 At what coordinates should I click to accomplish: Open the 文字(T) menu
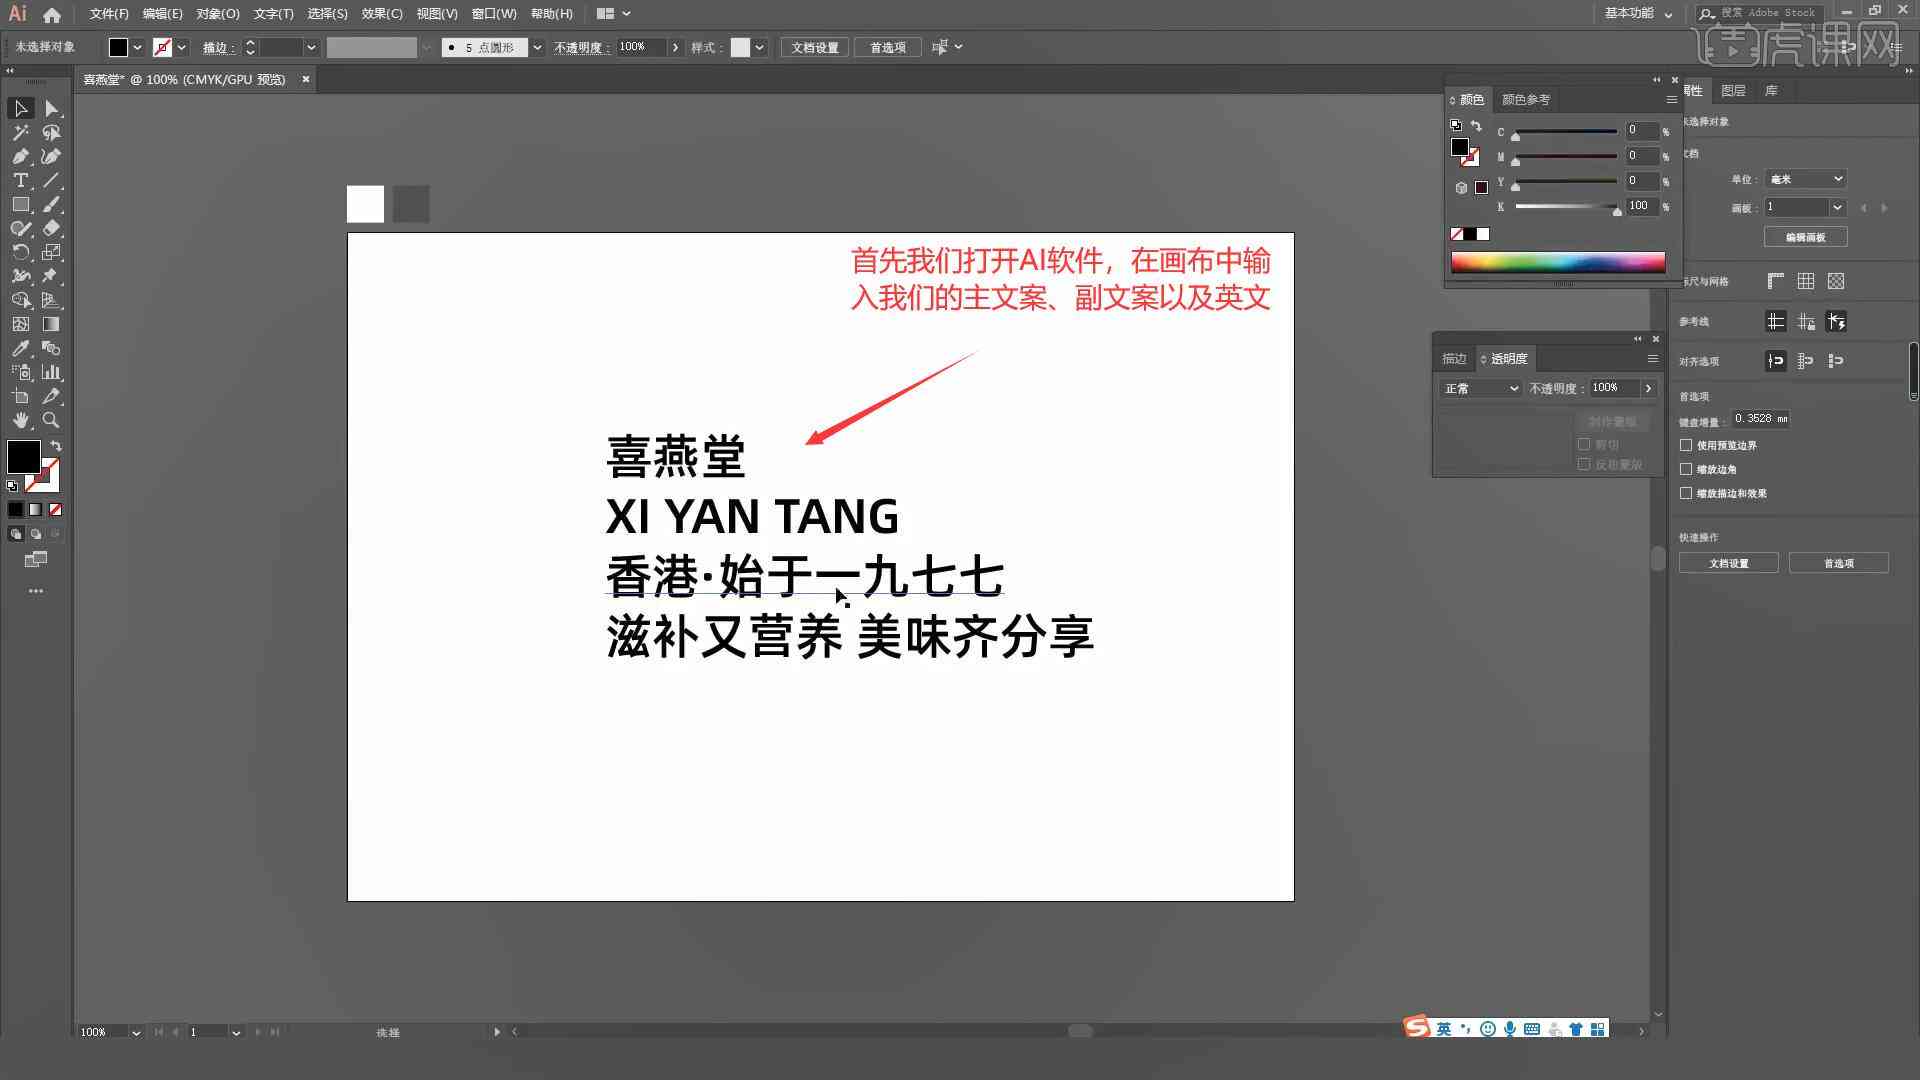[272, 13]
